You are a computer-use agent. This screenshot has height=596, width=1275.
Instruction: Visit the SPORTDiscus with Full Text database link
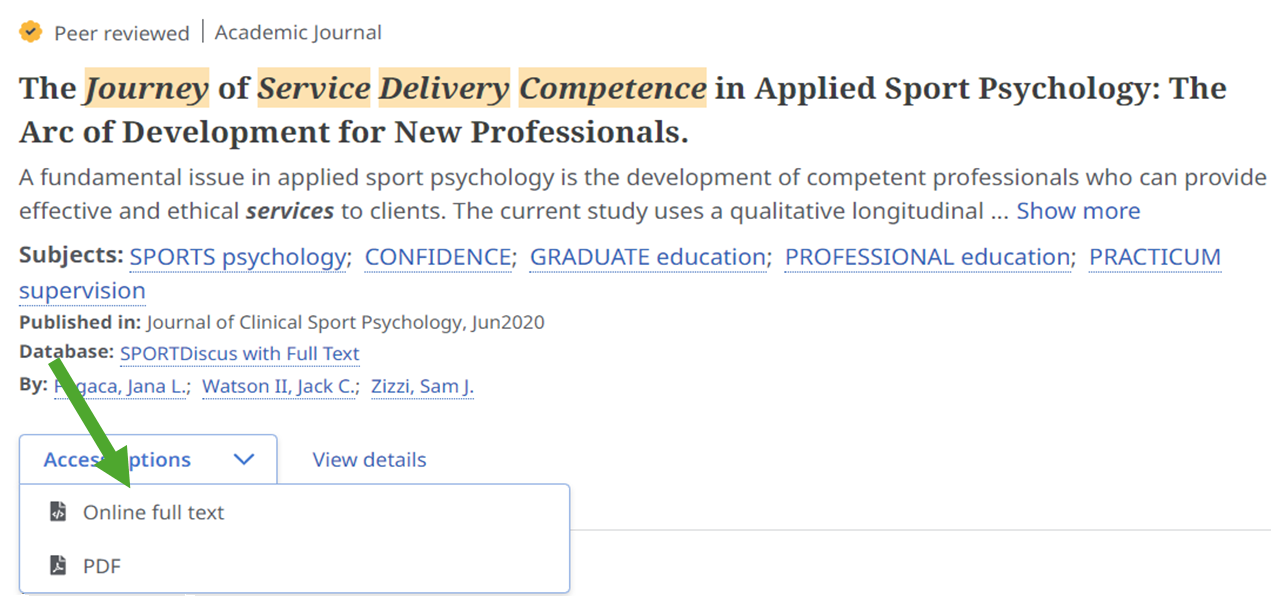tap(240, 353)
